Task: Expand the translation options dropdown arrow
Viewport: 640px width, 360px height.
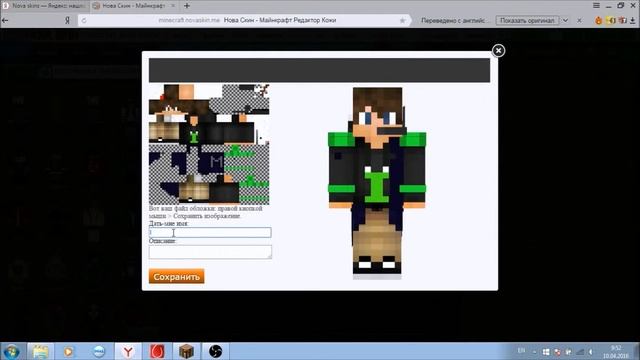Action: coord(566,20)
